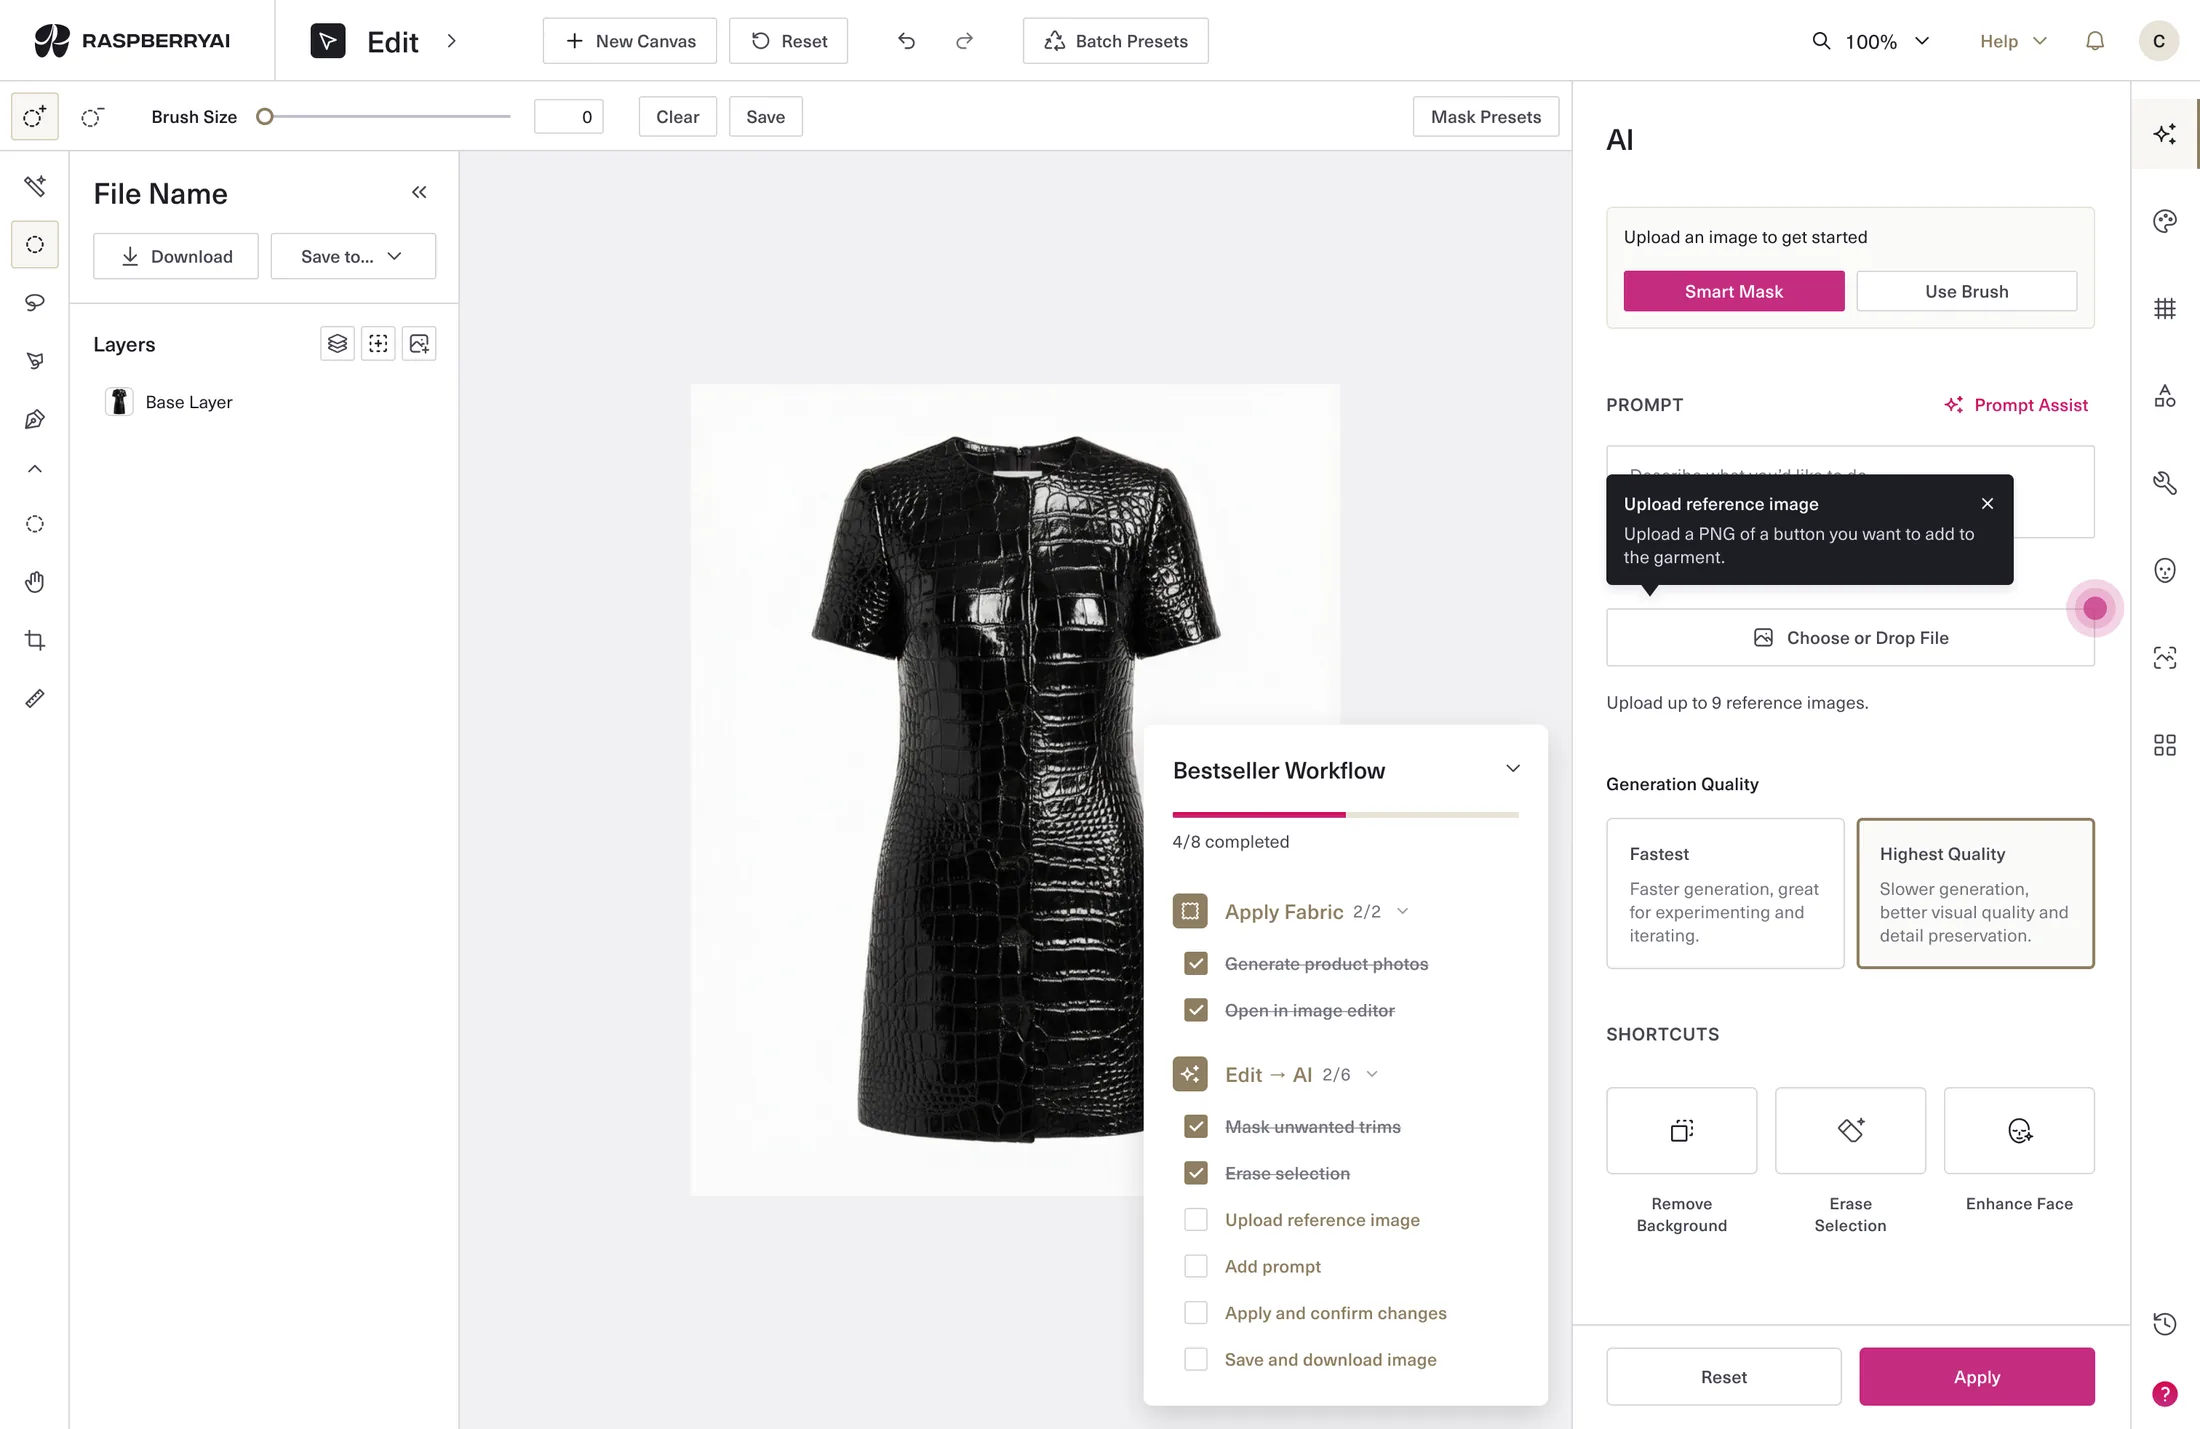Select the crop tool in left toolbar

click(35, 640)
